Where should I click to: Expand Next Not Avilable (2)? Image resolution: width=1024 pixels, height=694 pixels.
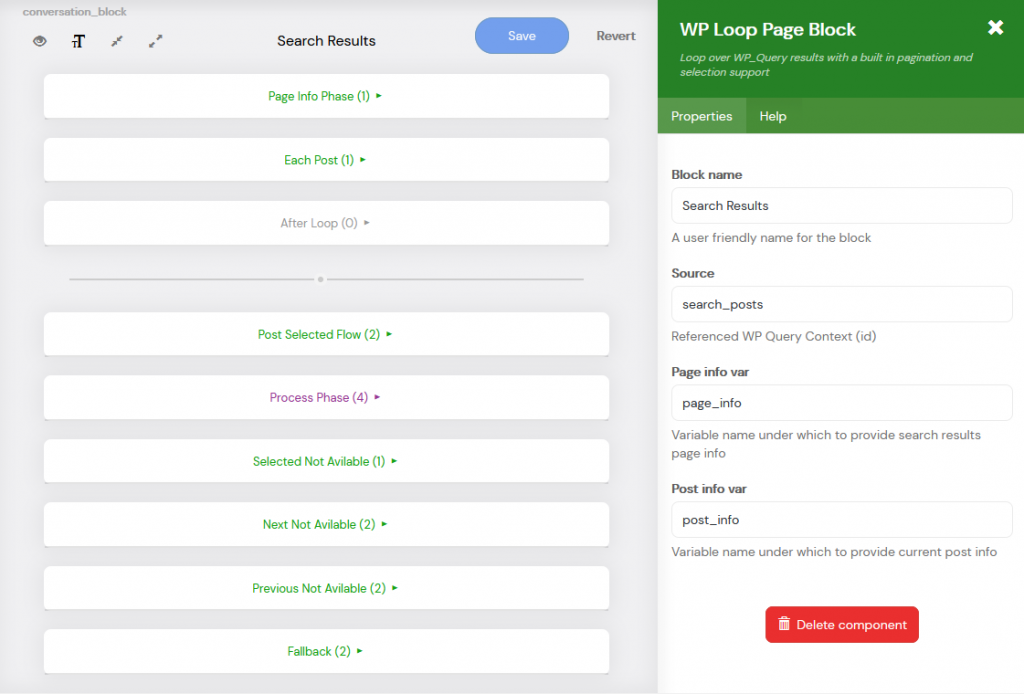[x=327, y=525]
